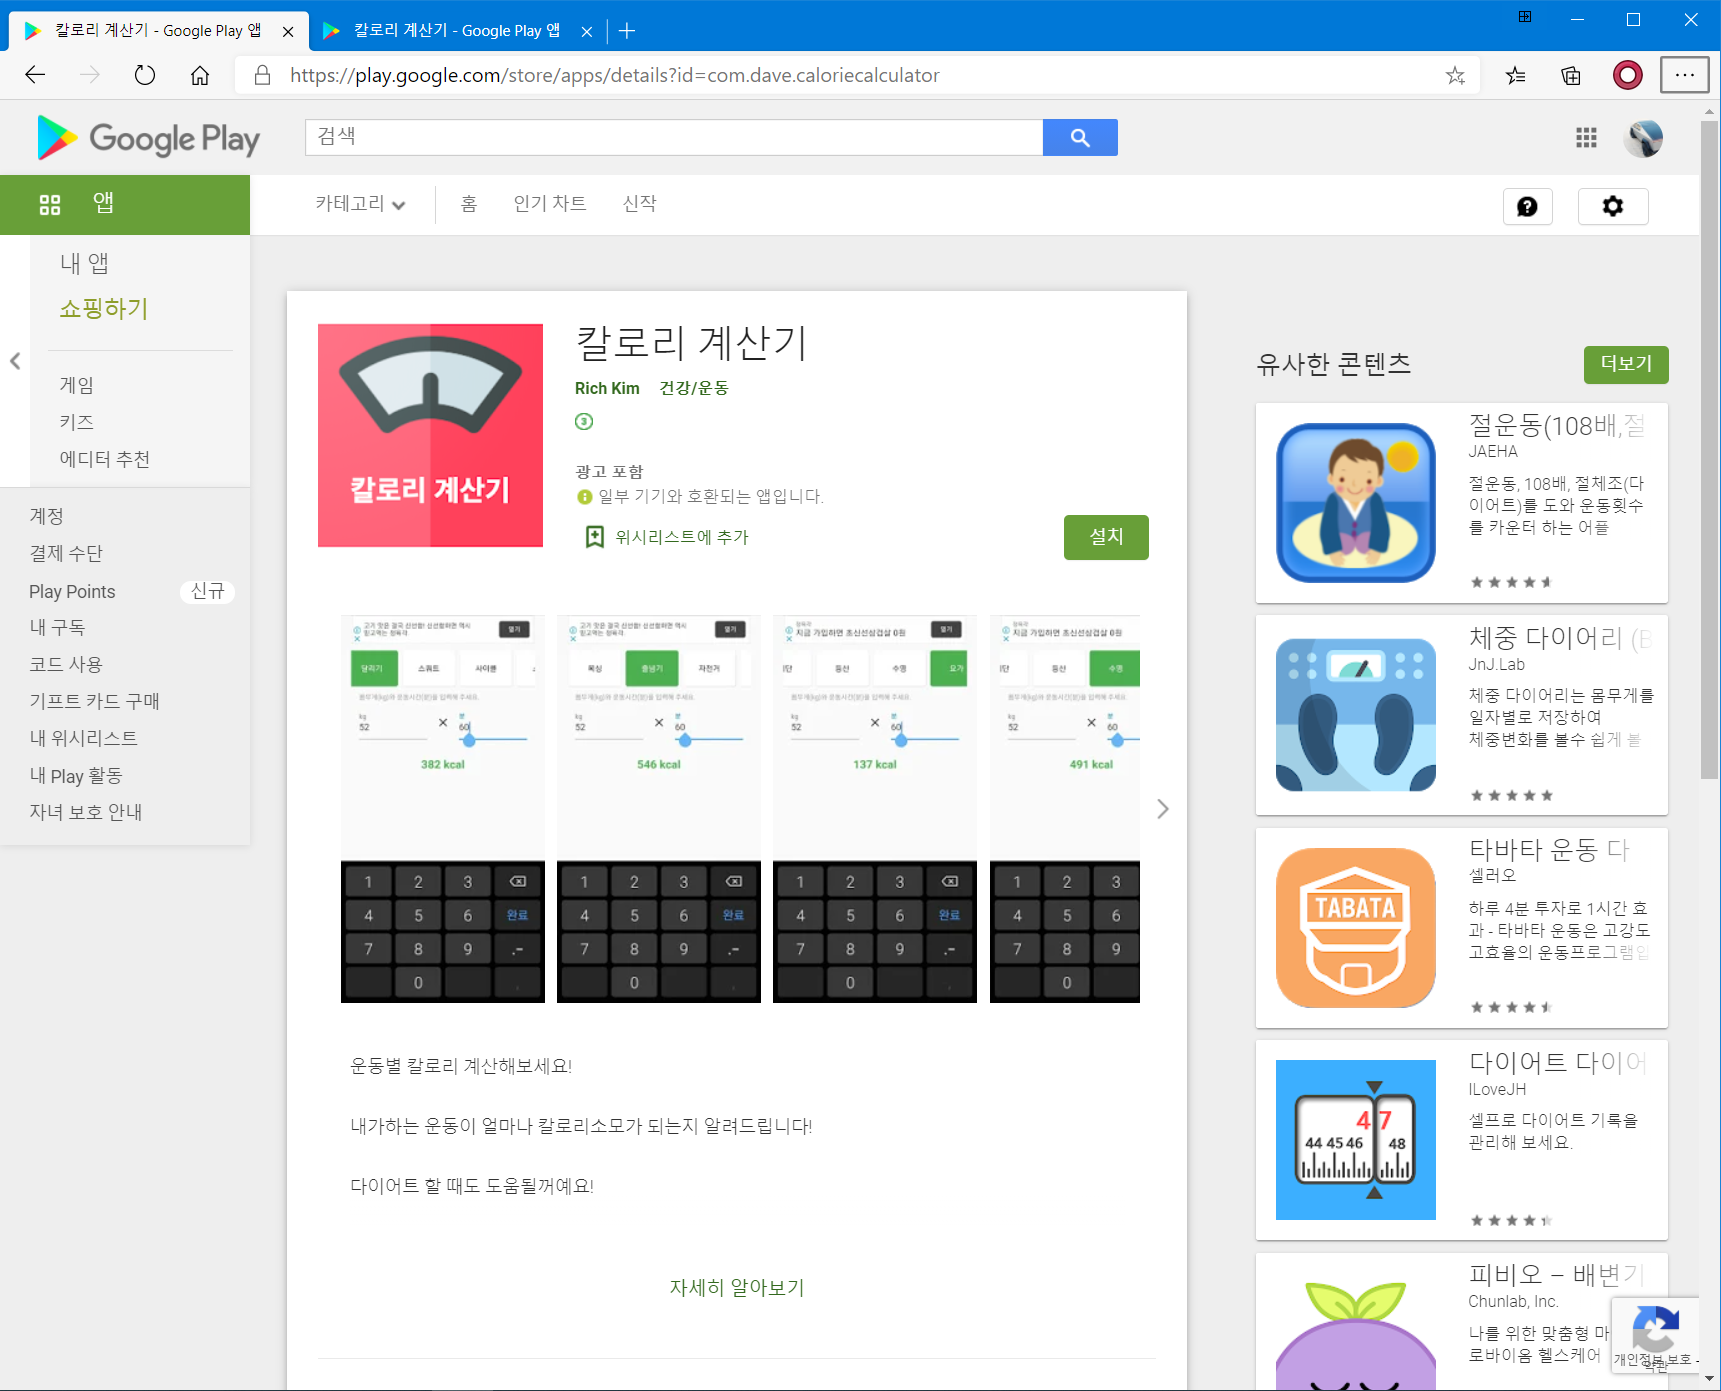
Task: Open the 382 kcal screenshot thumbnail
Action: pos(443,808)
